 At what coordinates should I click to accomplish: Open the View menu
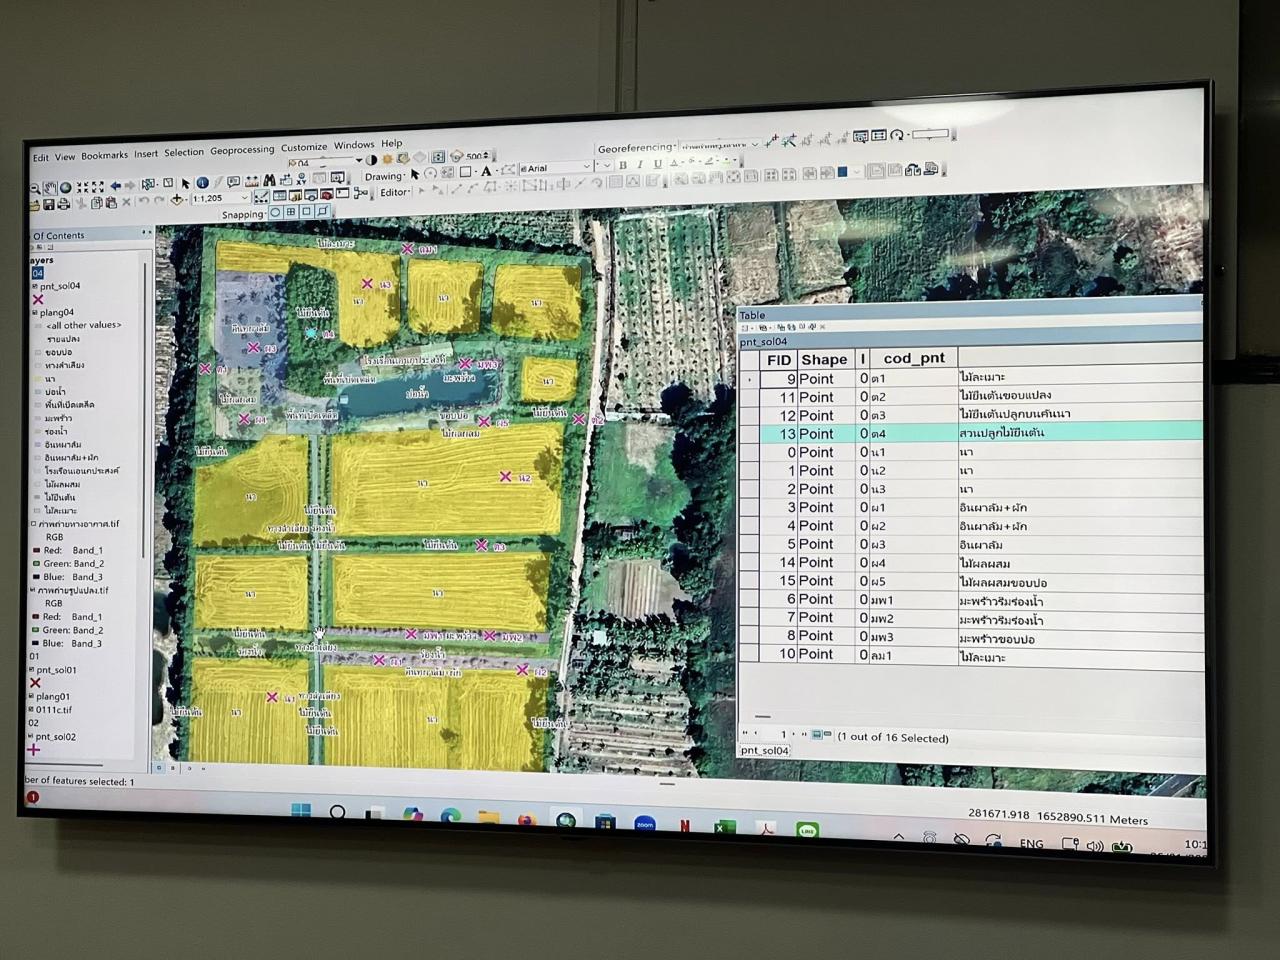click(65, 157)
